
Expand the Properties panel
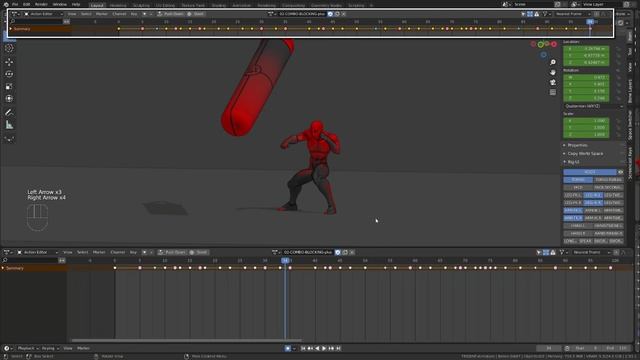pos(577,145)
